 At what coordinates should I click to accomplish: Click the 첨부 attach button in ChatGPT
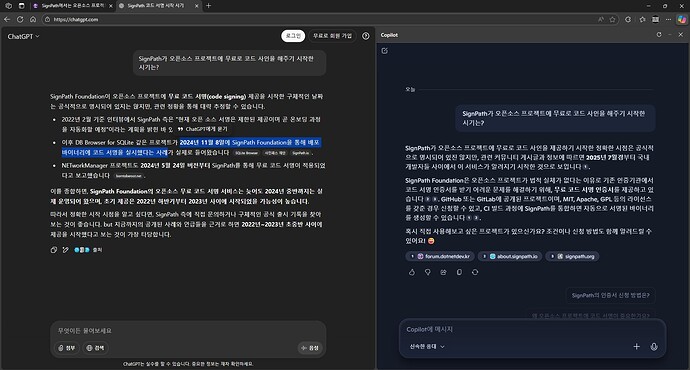[x=67, y=348]
